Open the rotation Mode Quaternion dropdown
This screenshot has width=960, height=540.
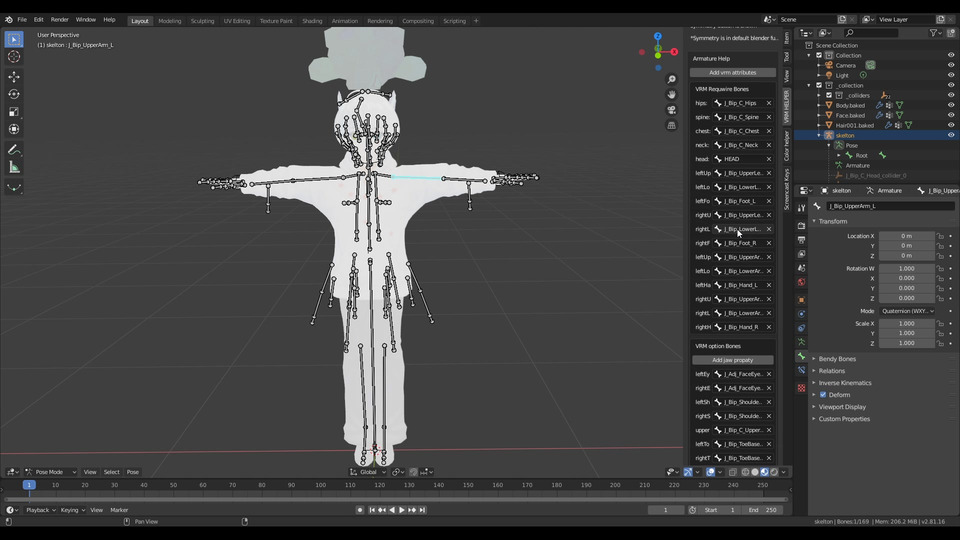[907, 311]
